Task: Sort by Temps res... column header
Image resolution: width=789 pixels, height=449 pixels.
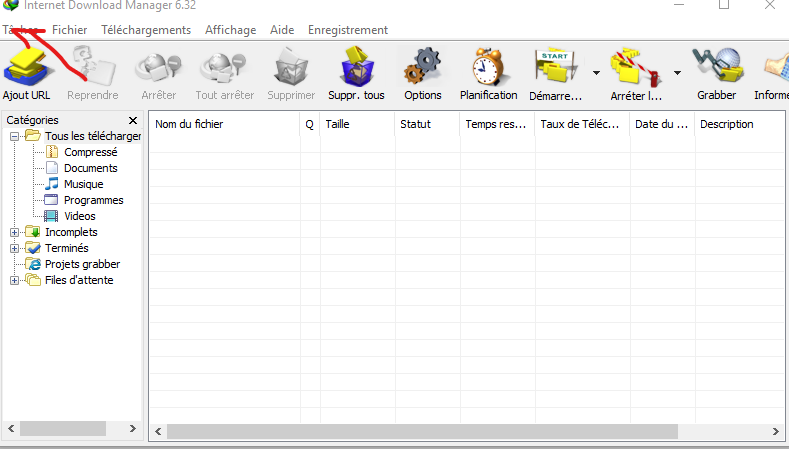Action: click(x=497, y=124)
